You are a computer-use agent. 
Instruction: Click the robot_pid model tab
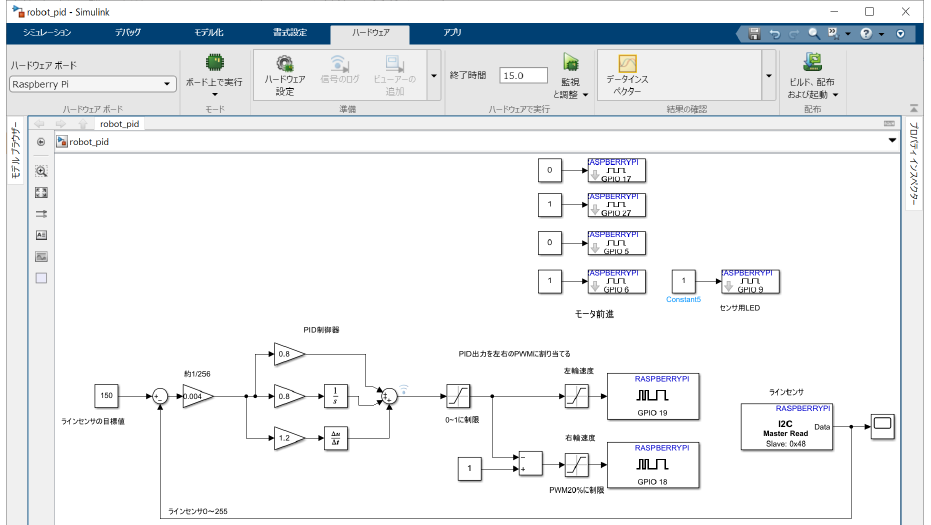pos(119,124)
